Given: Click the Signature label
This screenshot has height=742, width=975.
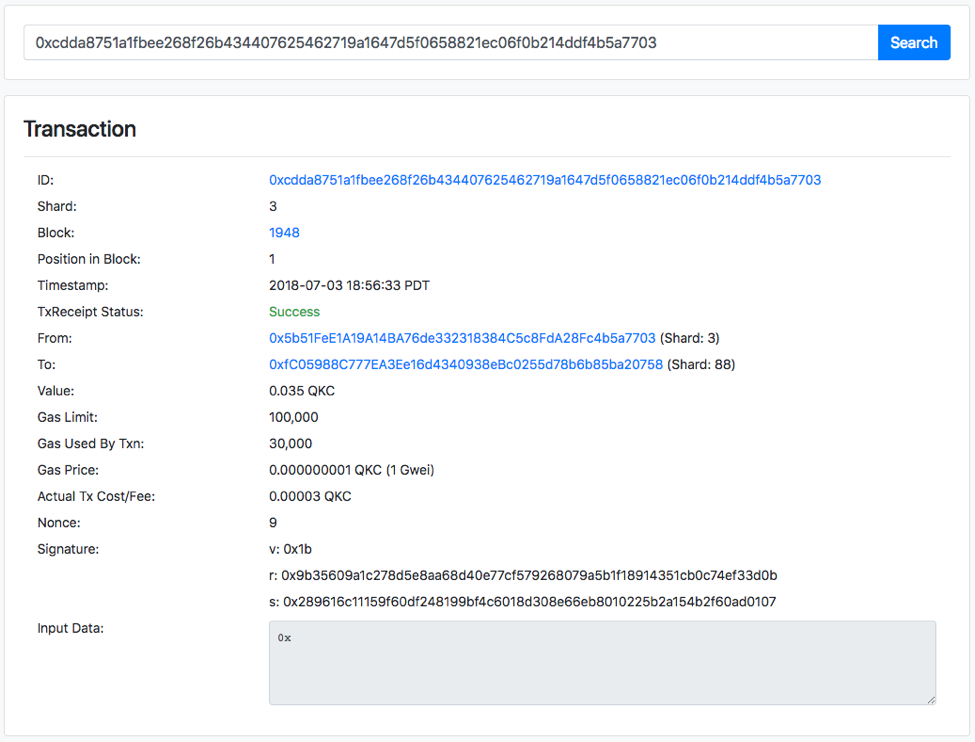Looking at the screenshot, I should [68, 549].
